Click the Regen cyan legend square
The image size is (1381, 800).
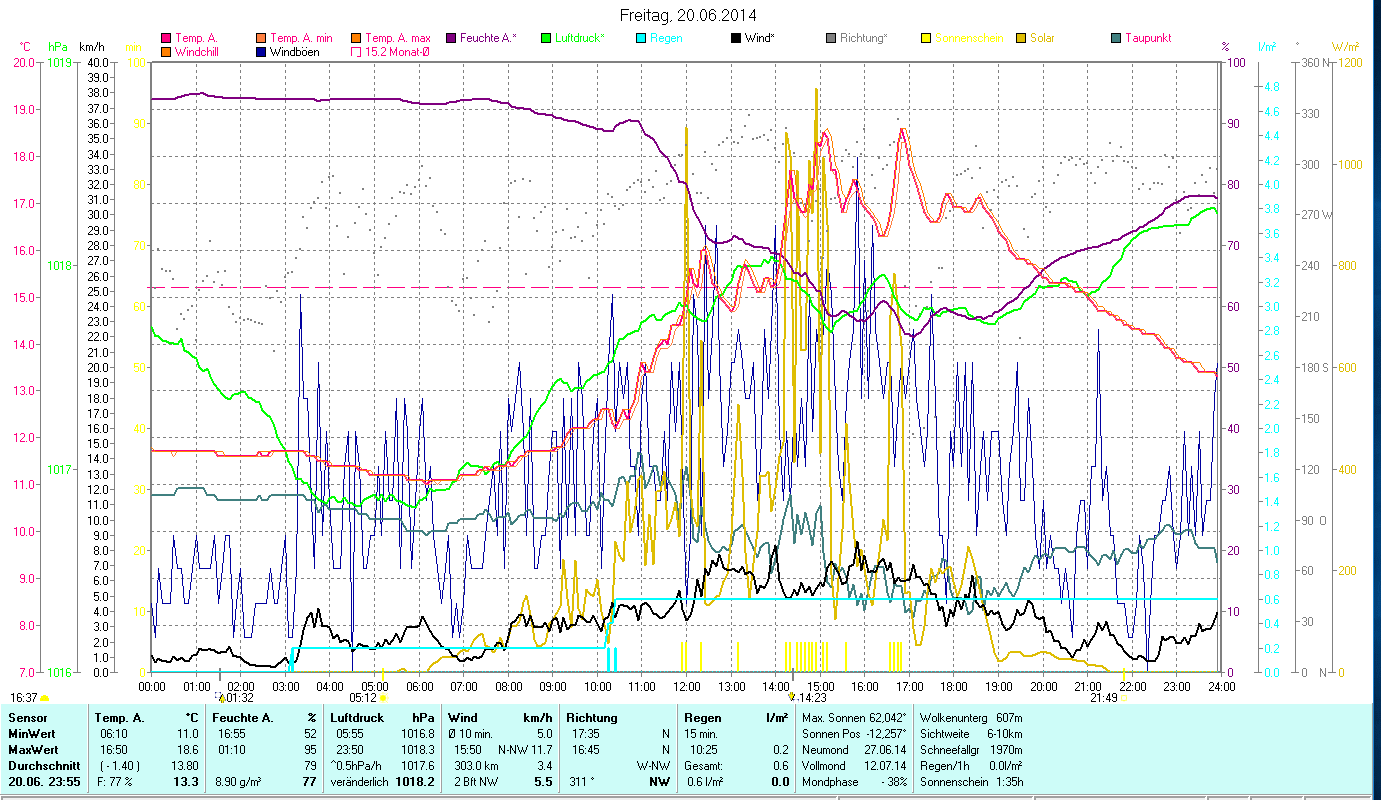point(641,38)
